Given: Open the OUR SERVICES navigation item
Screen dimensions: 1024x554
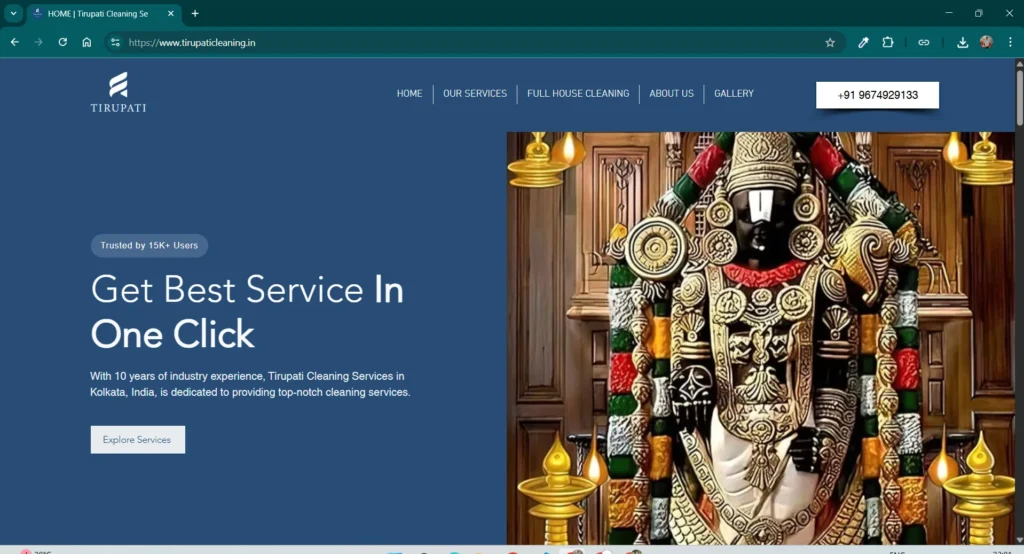Looking at the screenshot, I should tap(475, 93).
